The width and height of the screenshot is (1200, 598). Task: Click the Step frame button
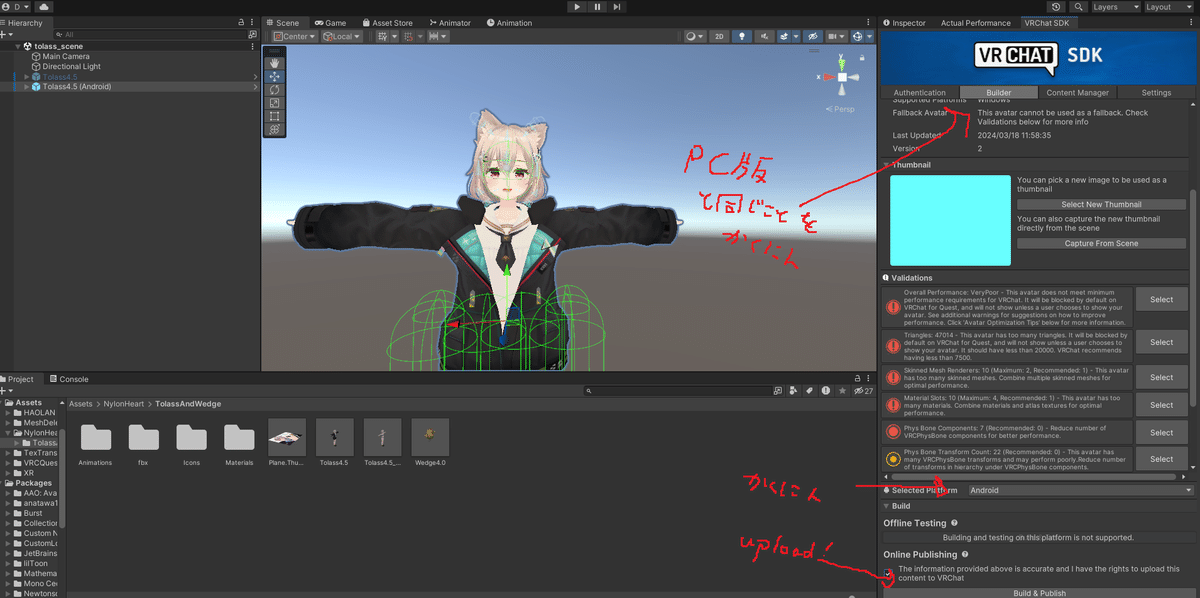coord(619,7)
